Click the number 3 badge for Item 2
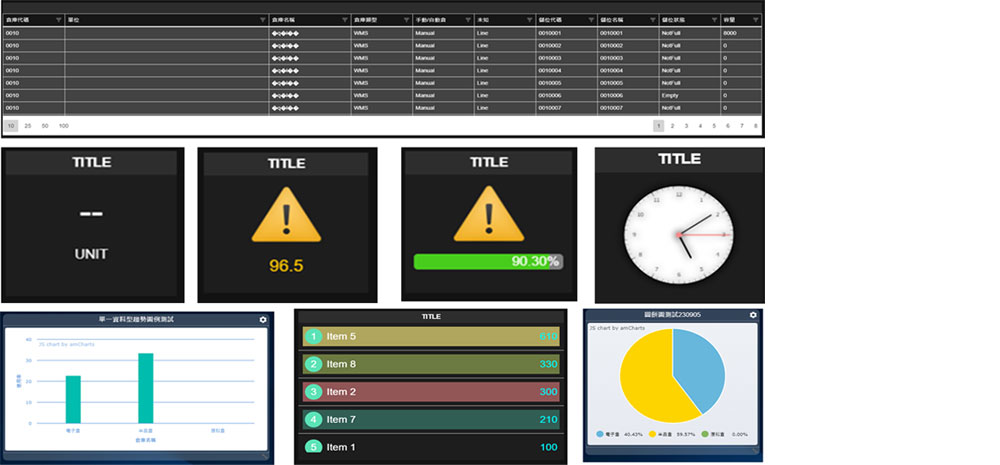 (314, 392)
